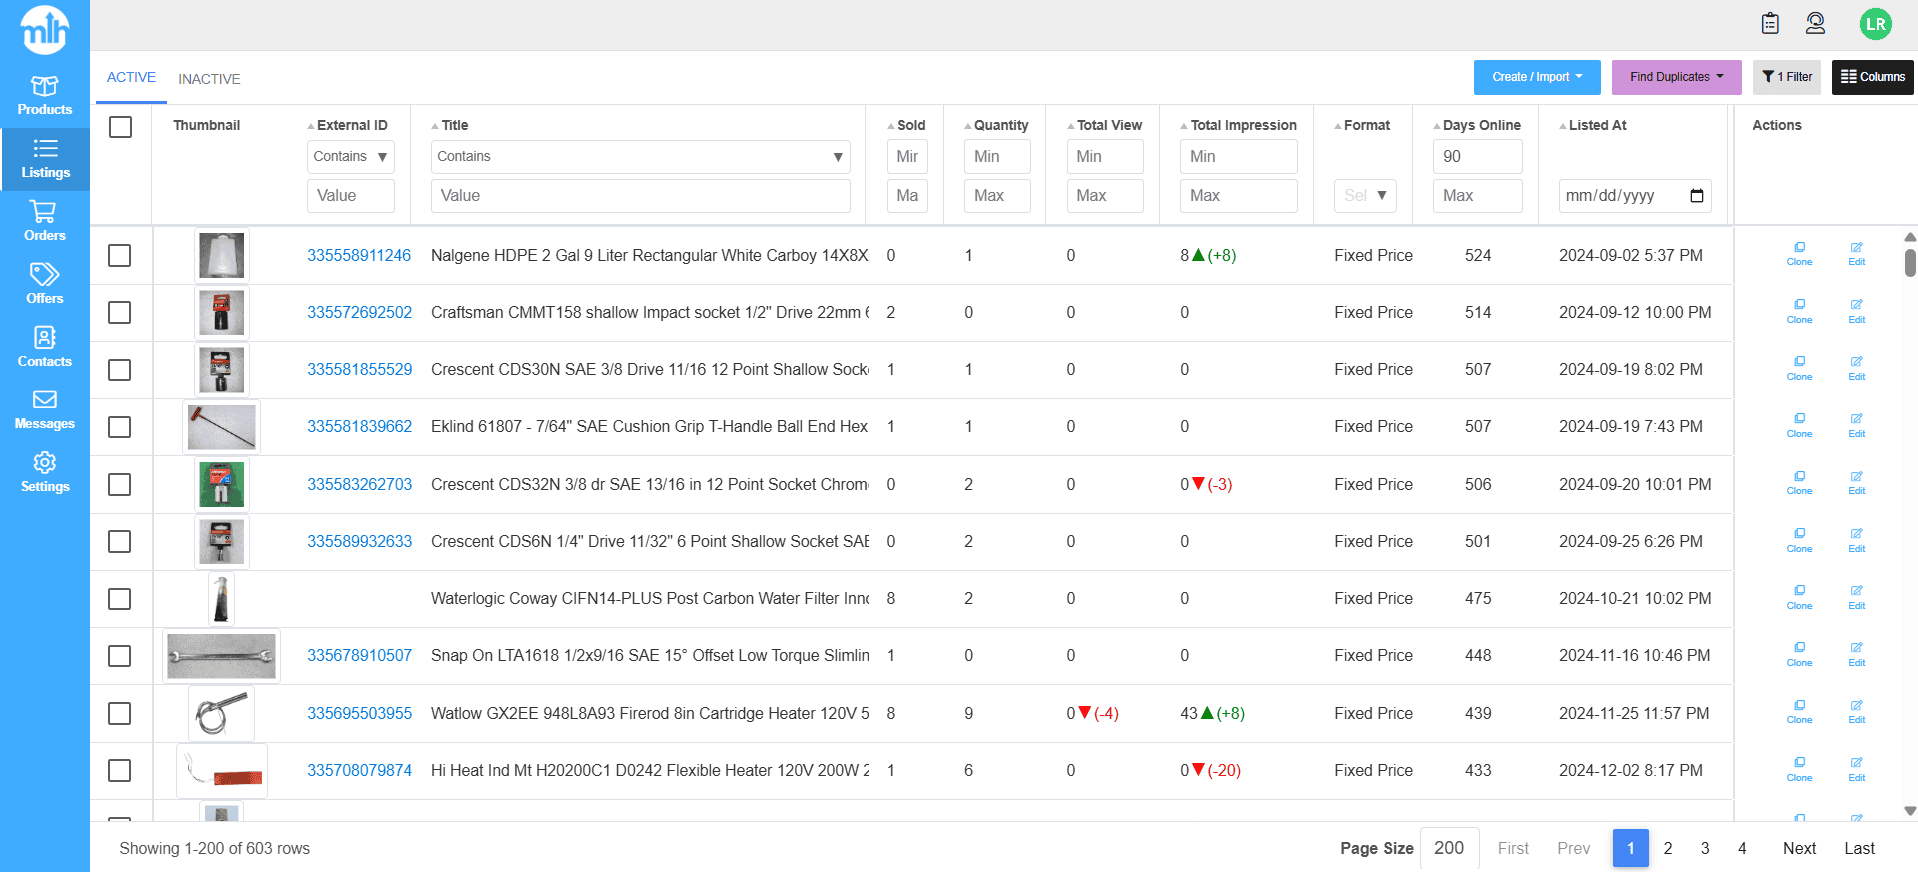Image resolution: width=1918 pixels, height=872 pixels.
Task: Open the Find Duplicates dropdown
Action: coord(1675,77)
